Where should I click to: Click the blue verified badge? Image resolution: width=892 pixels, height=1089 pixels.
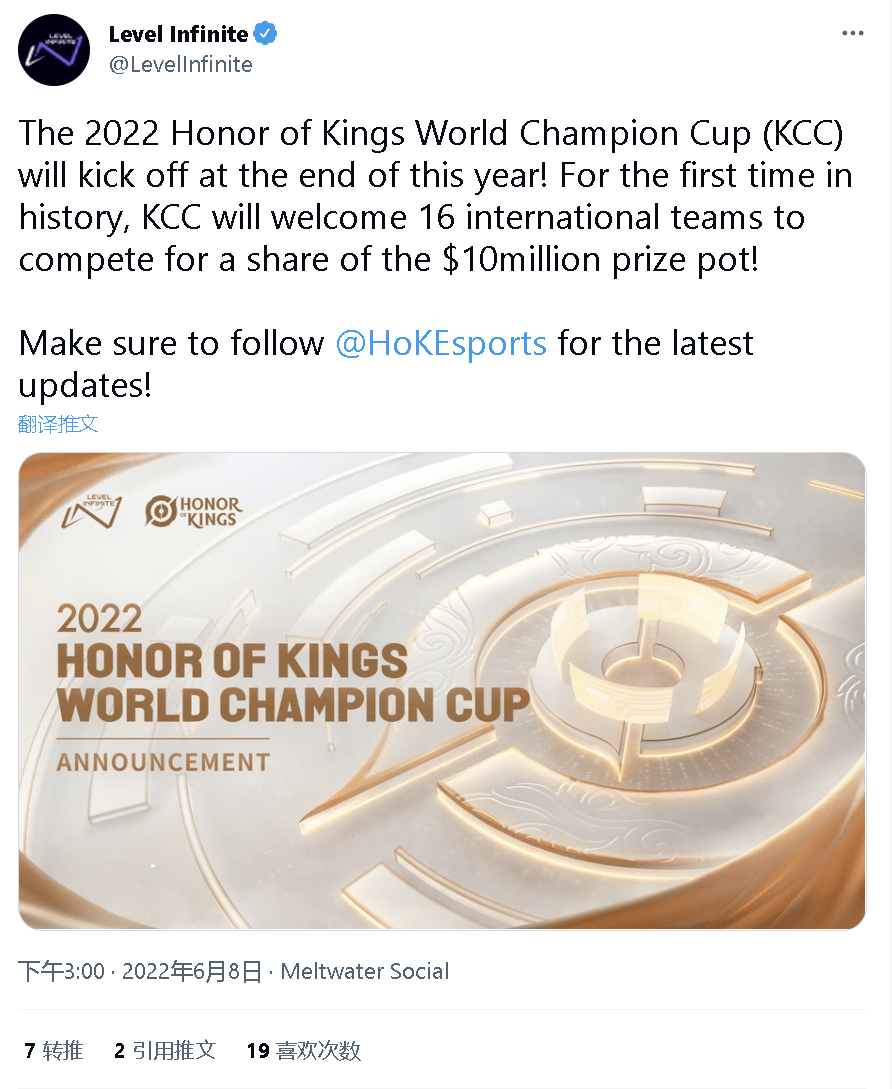[265, 34]
